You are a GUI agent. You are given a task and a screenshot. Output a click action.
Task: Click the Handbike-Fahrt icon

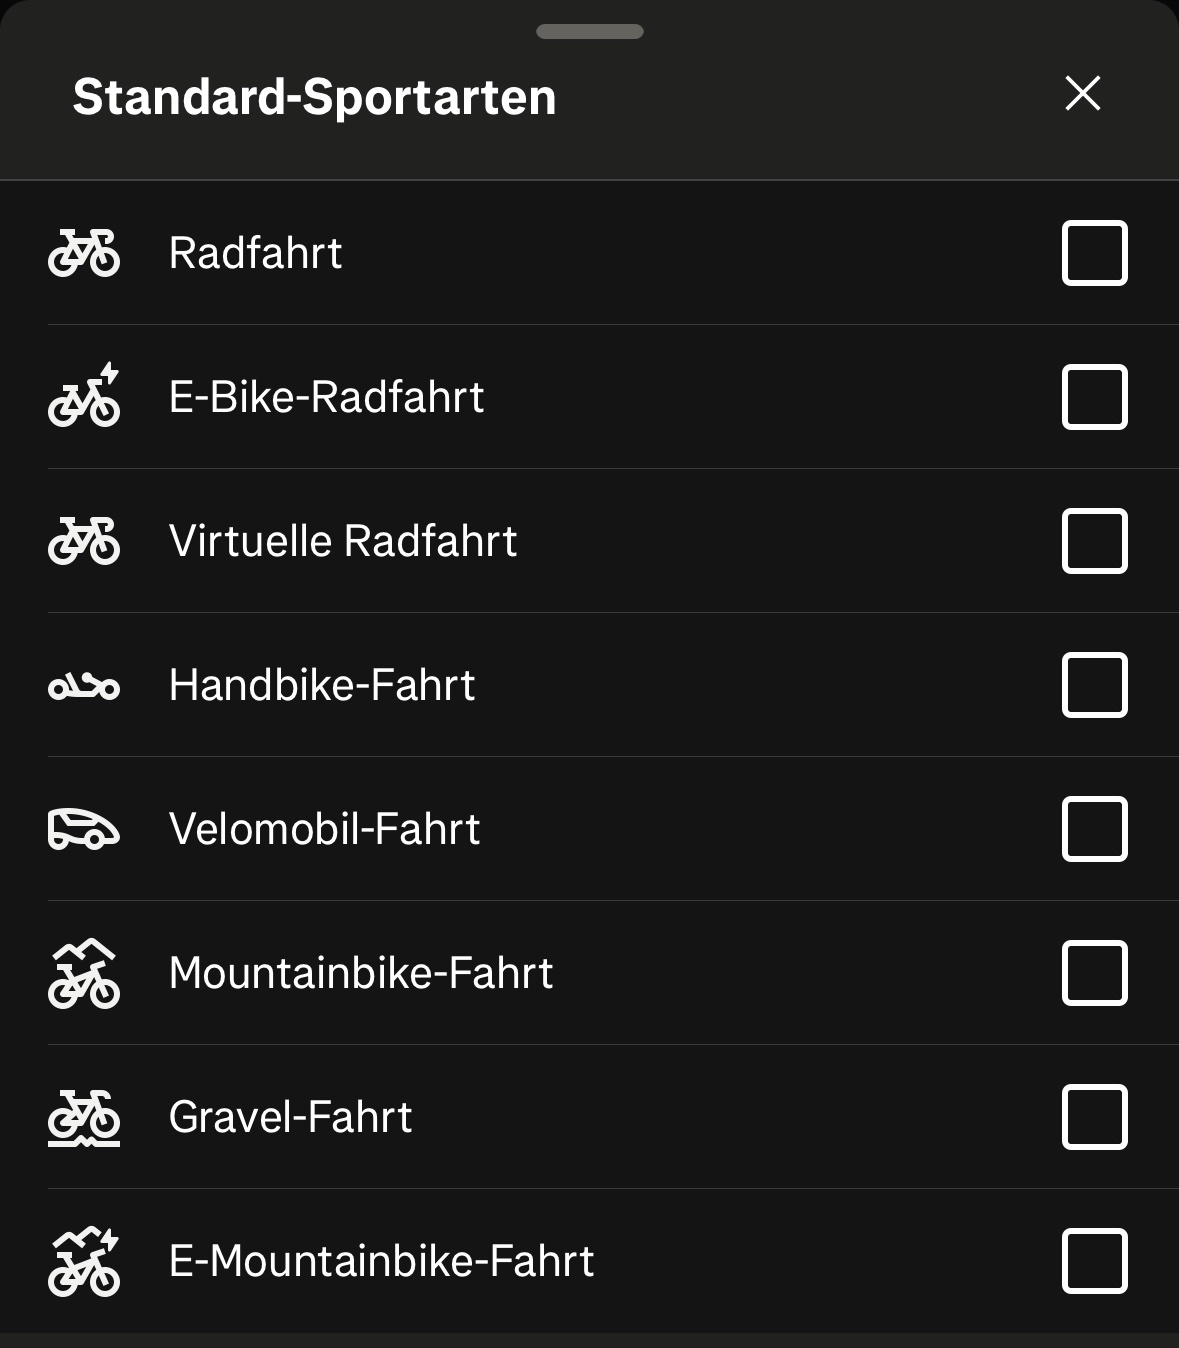[84, 686]
